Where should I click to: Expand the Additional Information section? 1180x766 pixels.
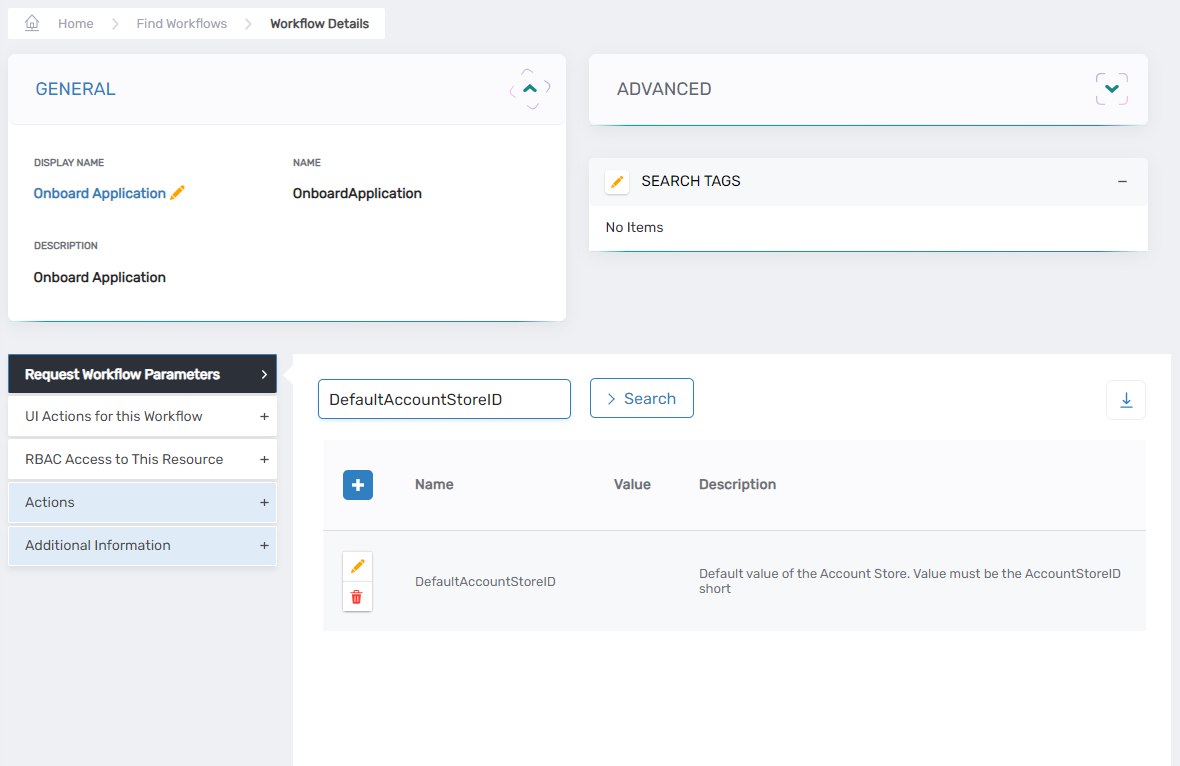pyautogui.click(x=264, y=545)
